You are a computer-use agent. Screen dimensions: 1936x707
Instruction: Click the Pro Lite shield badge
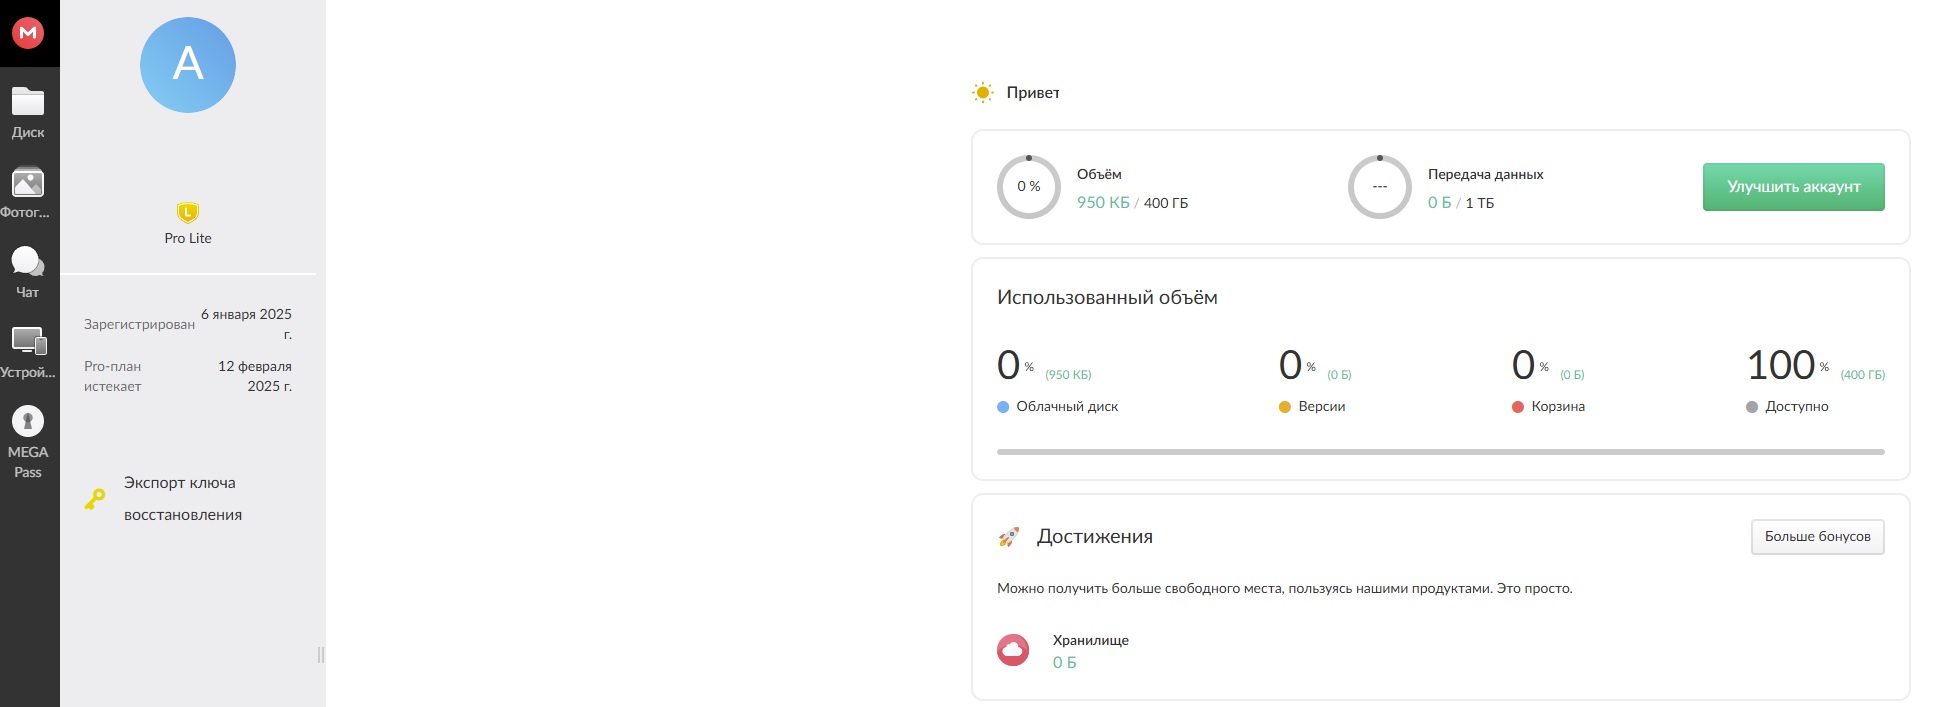click(188, 212)
